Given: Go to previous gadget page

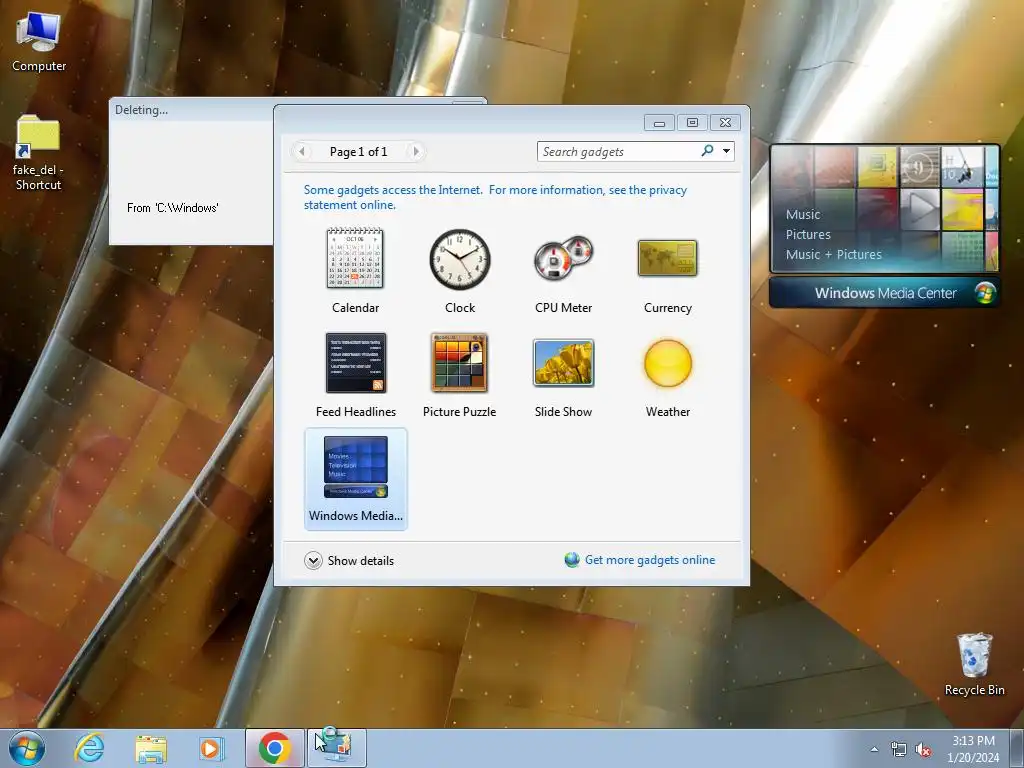Looking at the screenshot, I should pyautogui.click(x=302, y=152).
